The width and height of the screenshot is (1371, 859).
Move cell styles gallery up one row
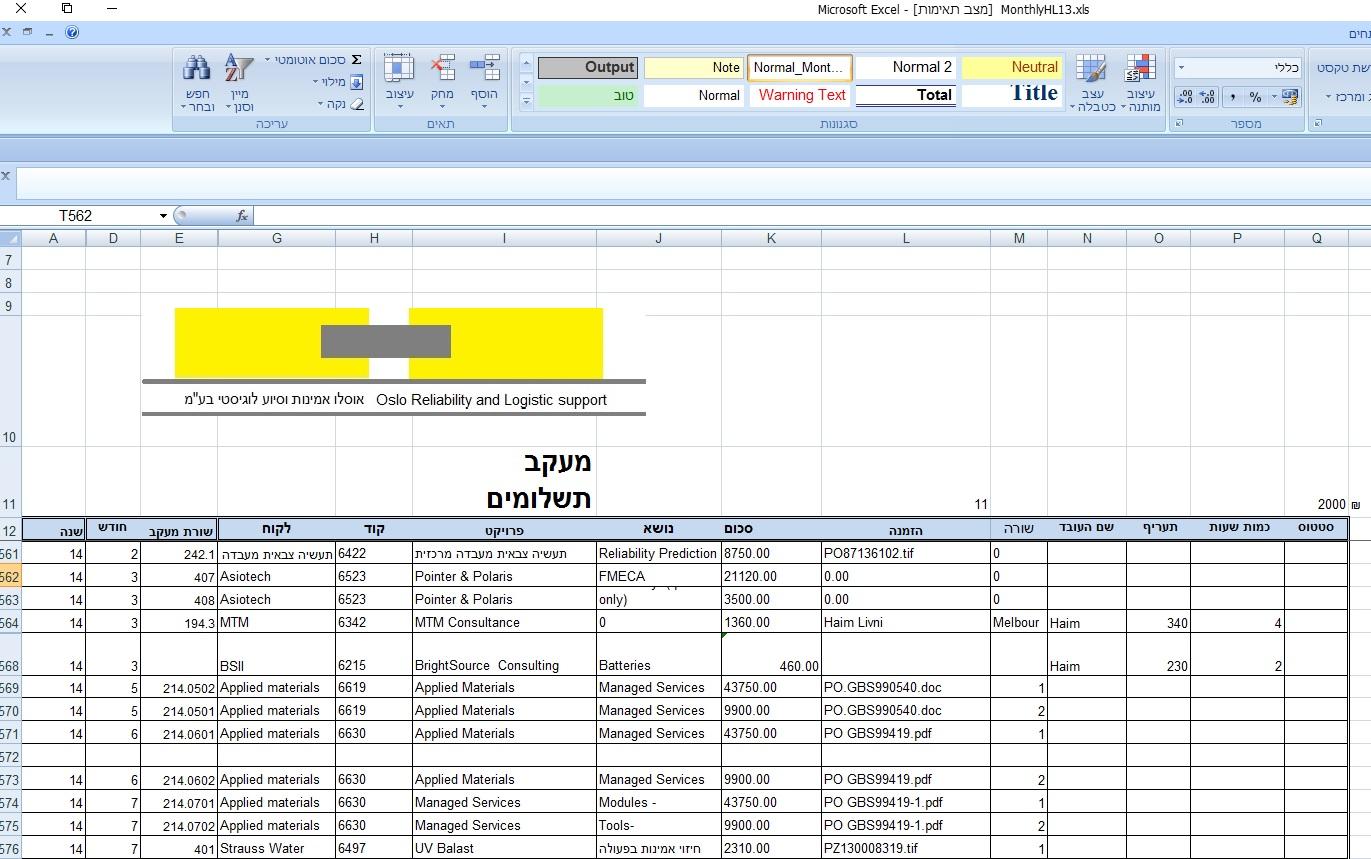pyautogui.click(x=526, y=63)
